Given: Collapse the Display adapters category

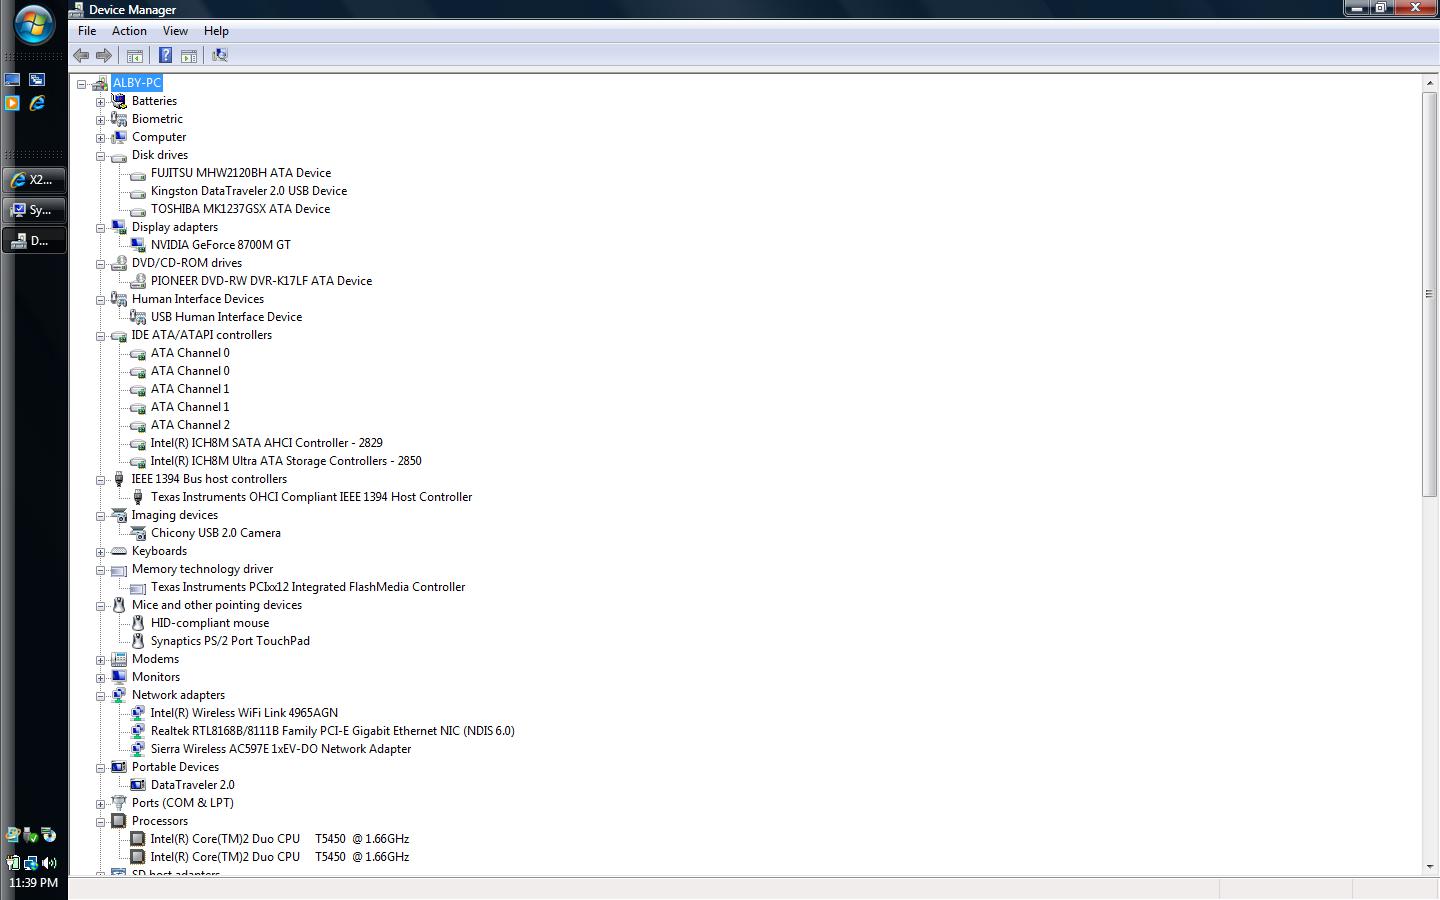Looking at the screenshot, I should (101, 228).
